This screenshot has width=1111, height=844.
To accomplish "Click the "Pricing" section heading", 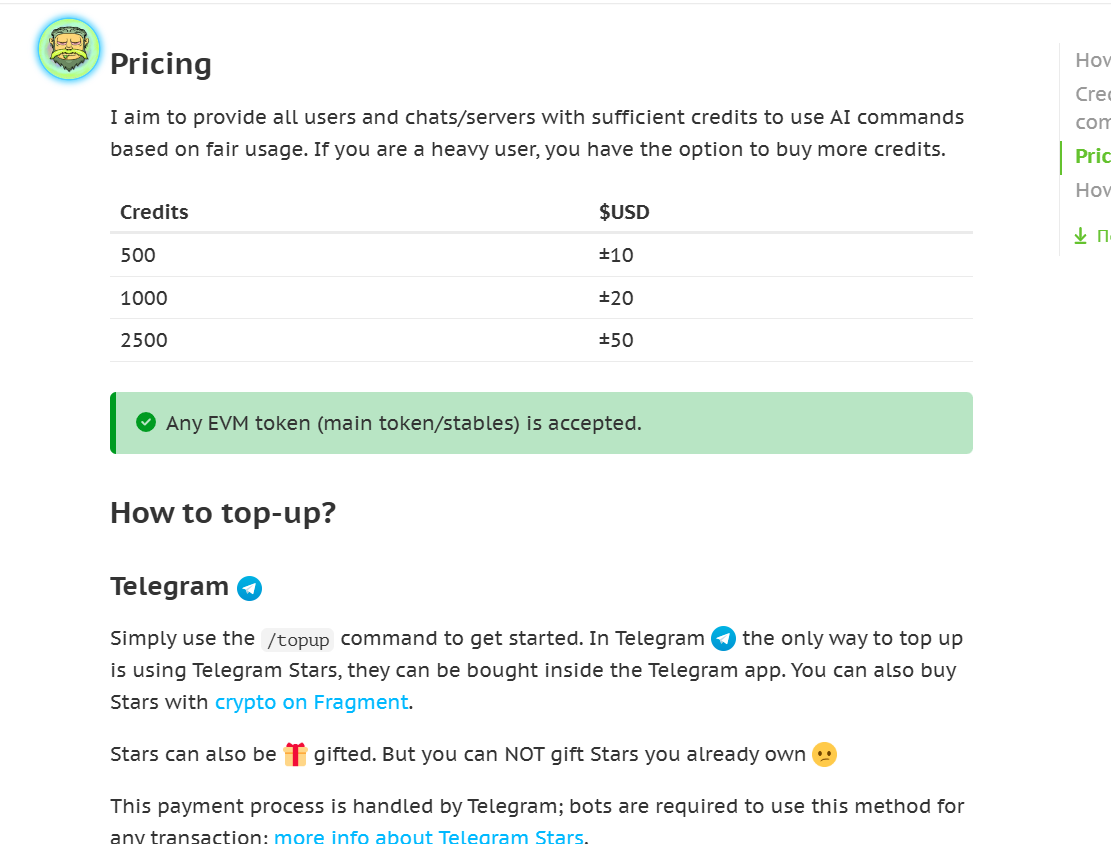I will 161,64.
